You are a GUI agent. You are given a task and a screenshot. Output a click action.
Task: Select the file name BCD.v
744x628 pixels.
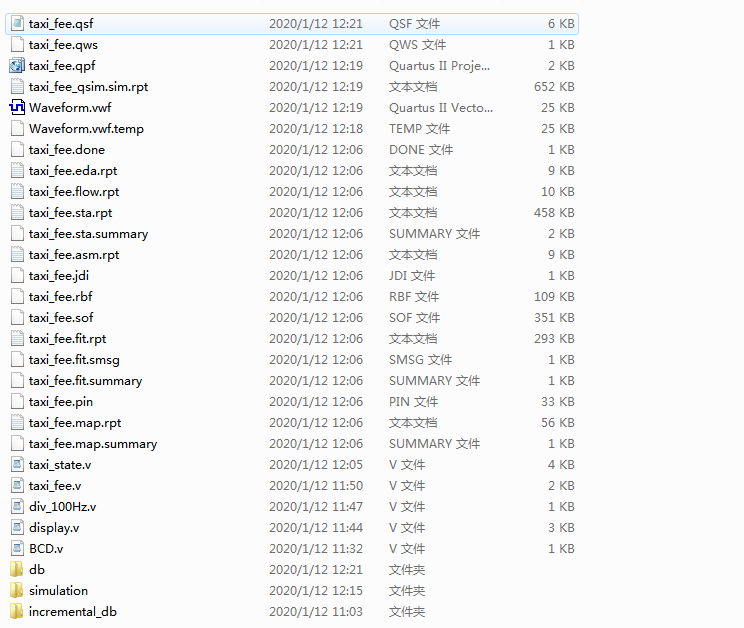click(x=46, y=549)
